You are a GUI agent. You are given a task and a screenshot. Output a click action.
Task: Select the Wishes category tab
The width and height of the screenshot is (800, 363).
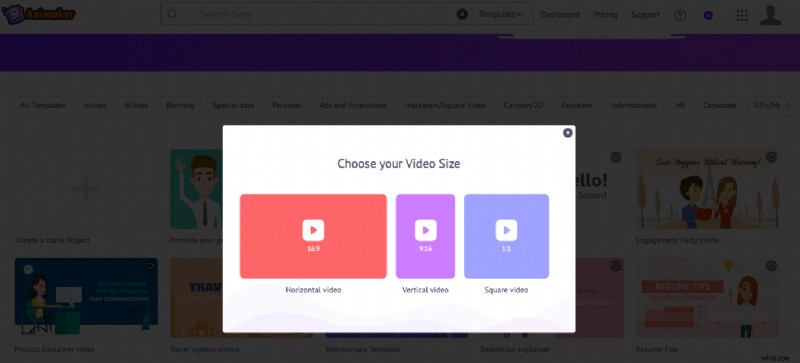pyautogui.click(x=136, y=105)
